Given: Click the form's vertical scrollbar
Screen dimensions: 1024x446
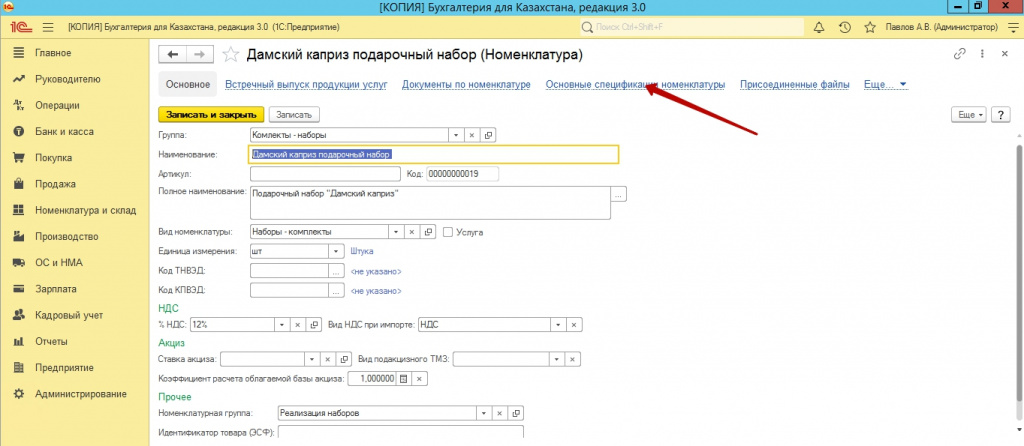Looking at the screenshot, I should 1019,274.
